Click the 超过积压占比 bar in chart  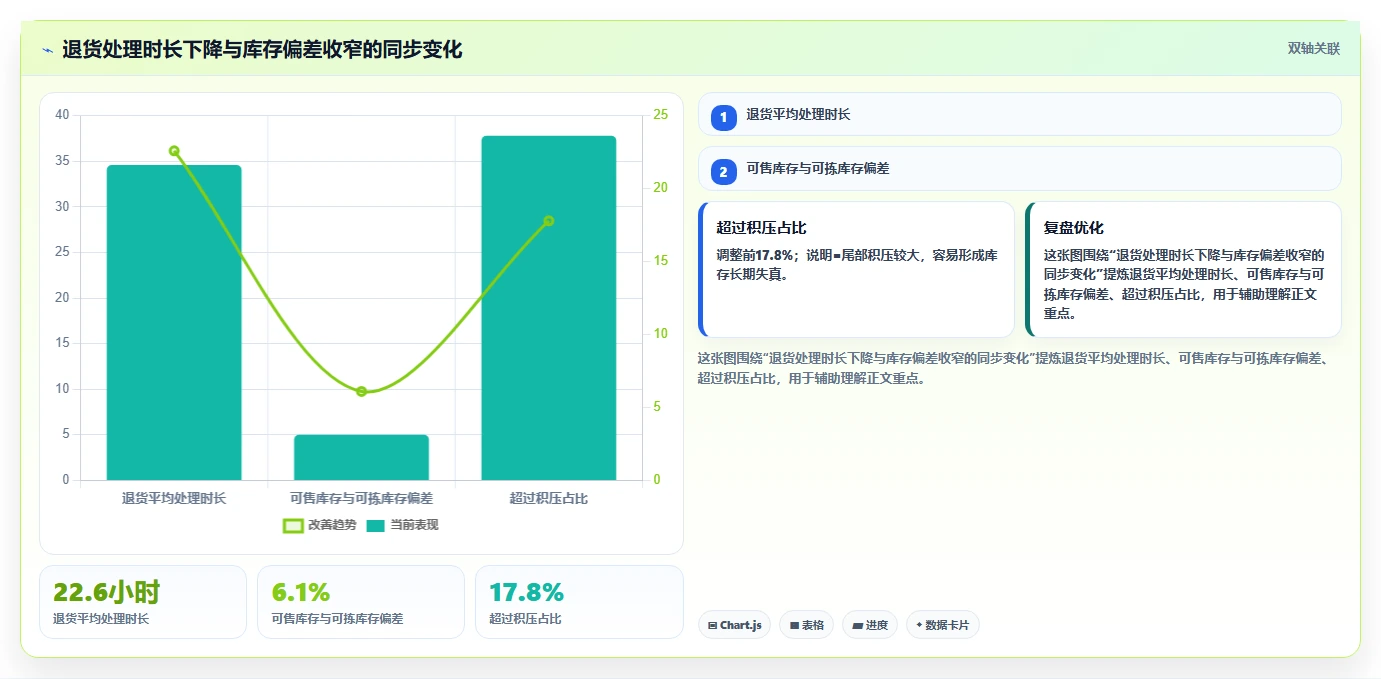548,308
